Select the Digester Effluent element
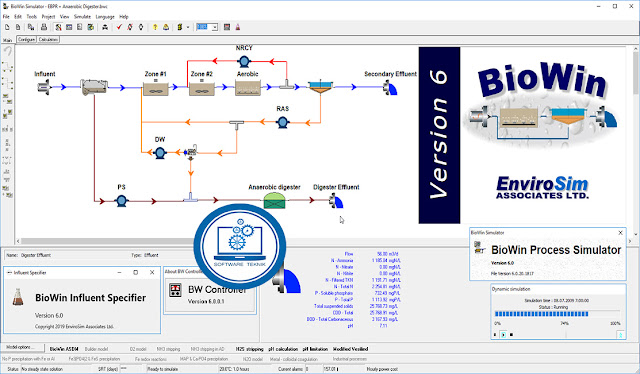Image resolution: width=640 pixels, height=374 pixels. point(336,201)
